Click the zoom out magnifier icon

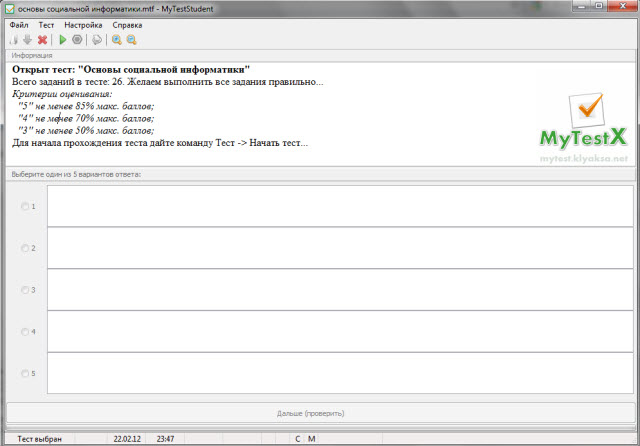click(x=131, y=40)
